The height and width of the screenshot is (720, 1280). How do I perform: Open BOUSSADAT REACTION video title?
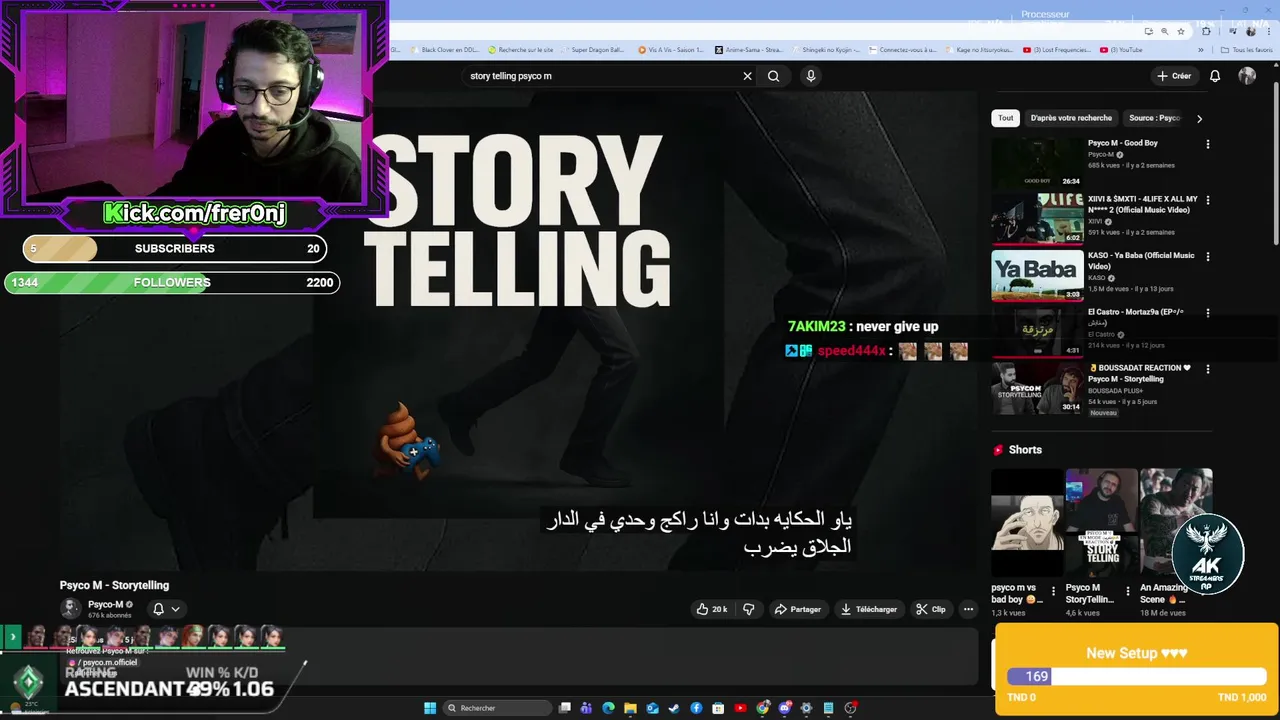pos(1140,373)
